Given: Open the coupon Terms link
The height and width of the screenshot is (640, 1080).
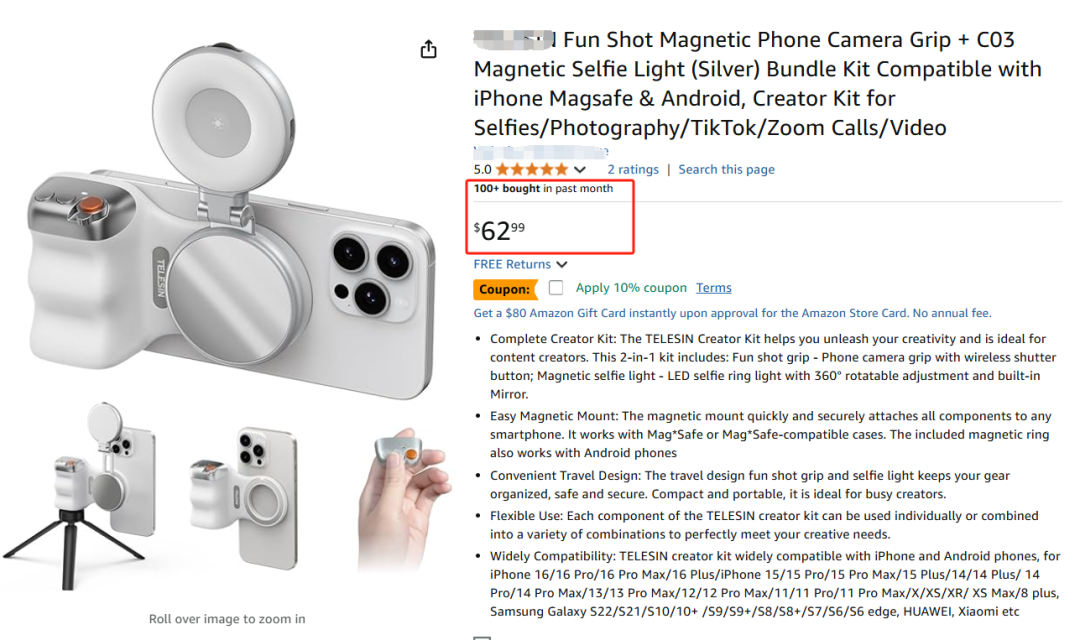Looking at the screenshot, I should tap(714, 287).
